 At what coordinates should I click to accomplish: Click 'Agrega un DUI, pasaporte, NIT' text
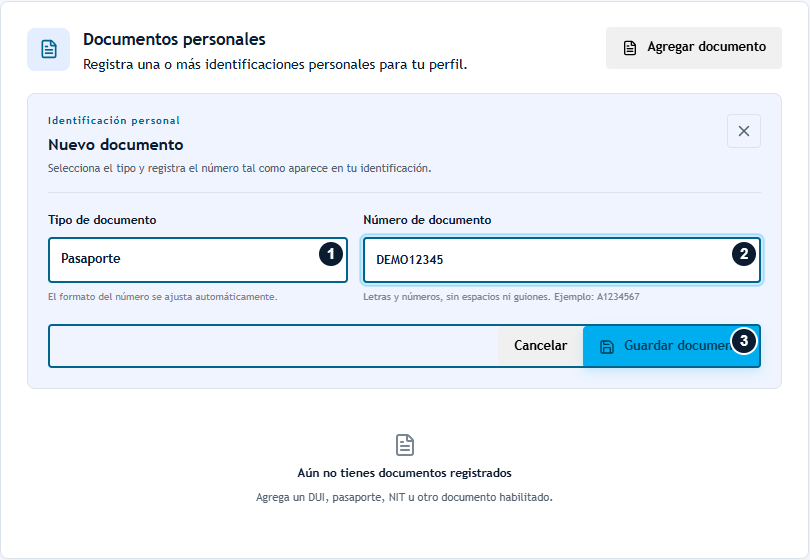[x=404, y=497]
